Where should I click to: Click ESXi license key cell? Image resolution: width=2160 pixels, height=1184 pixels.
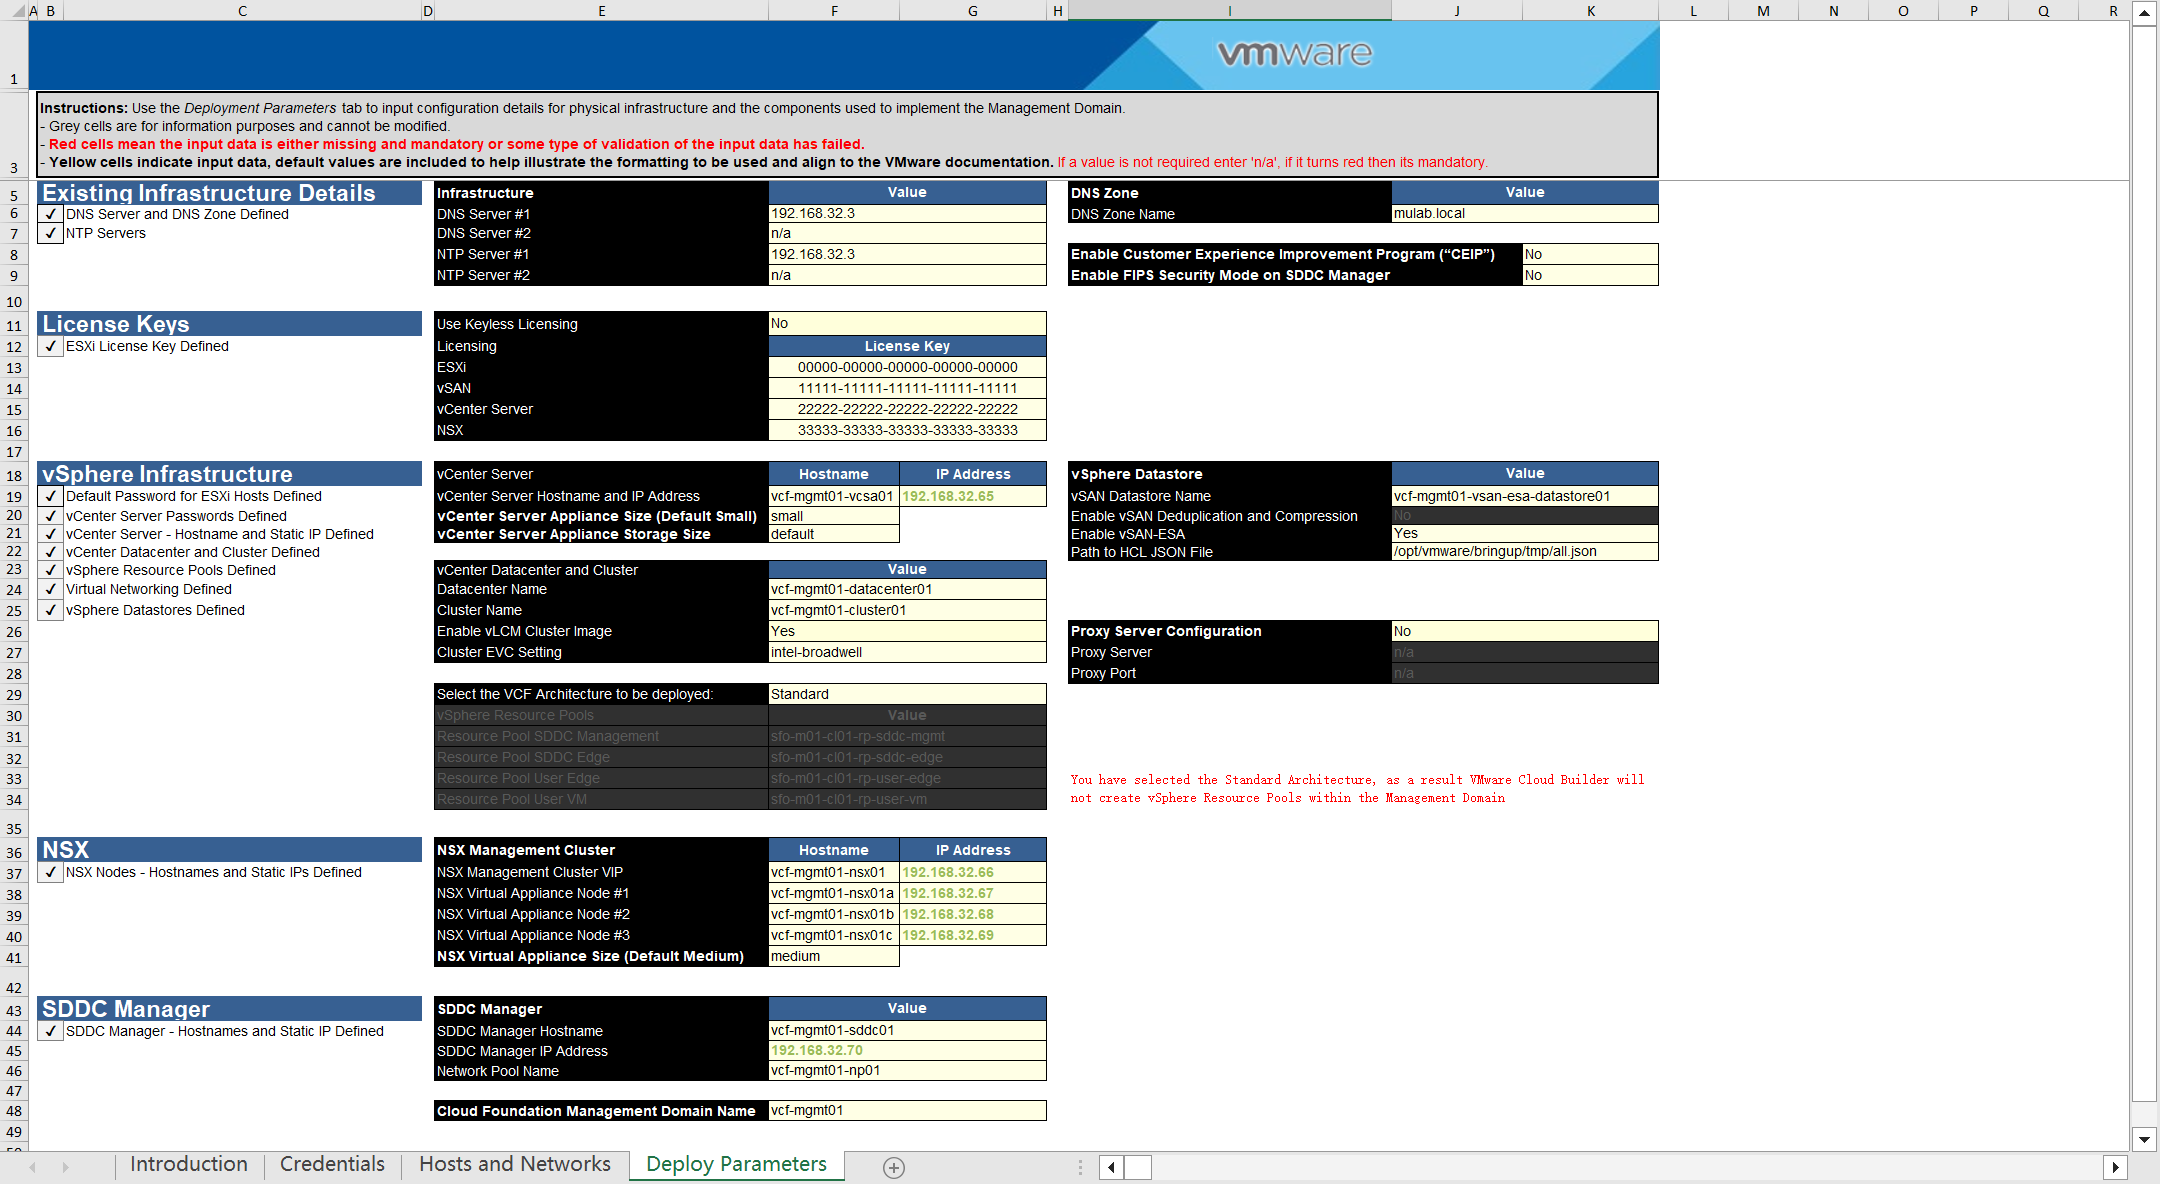(907, 367)
